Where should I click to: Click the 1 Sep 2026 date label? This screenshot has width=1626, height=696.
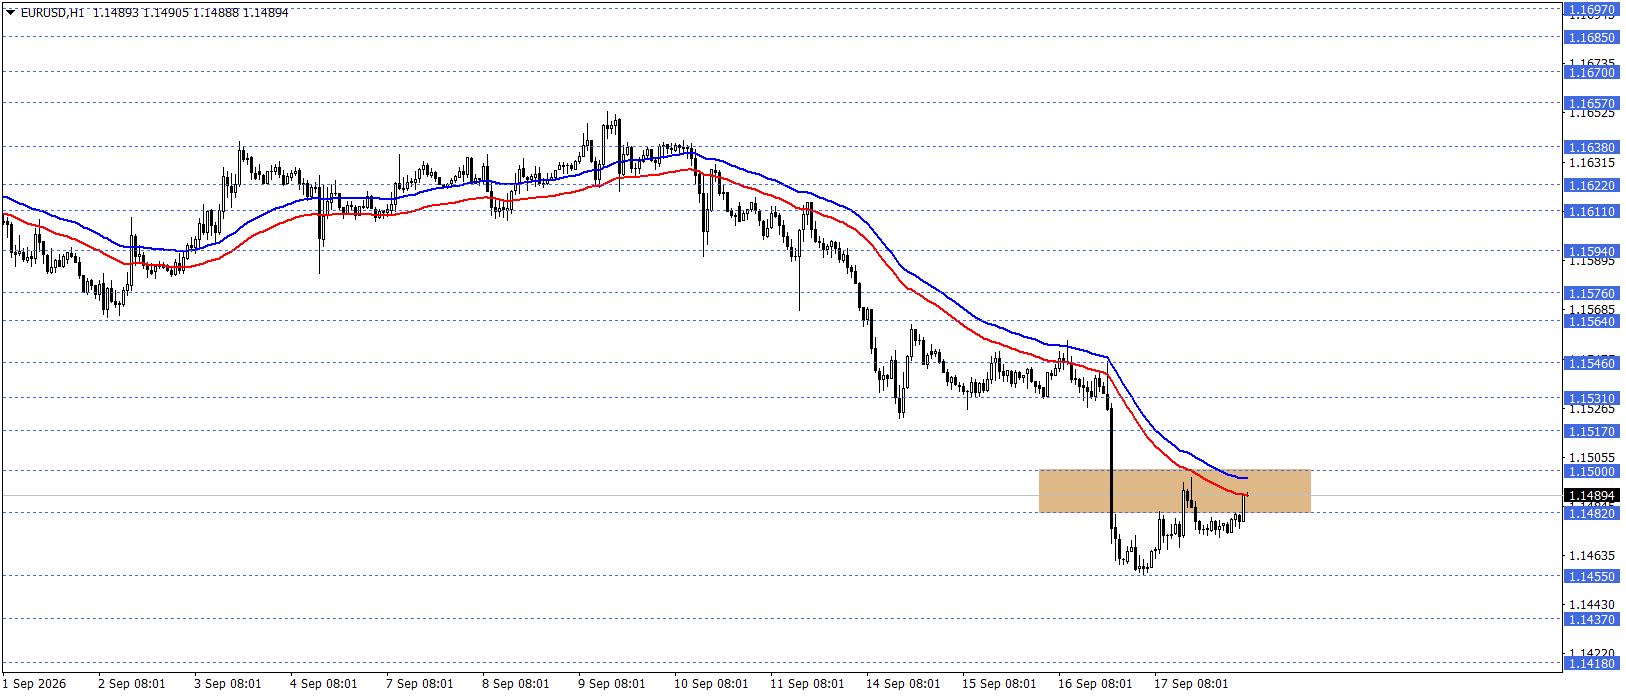pos(34,684)
